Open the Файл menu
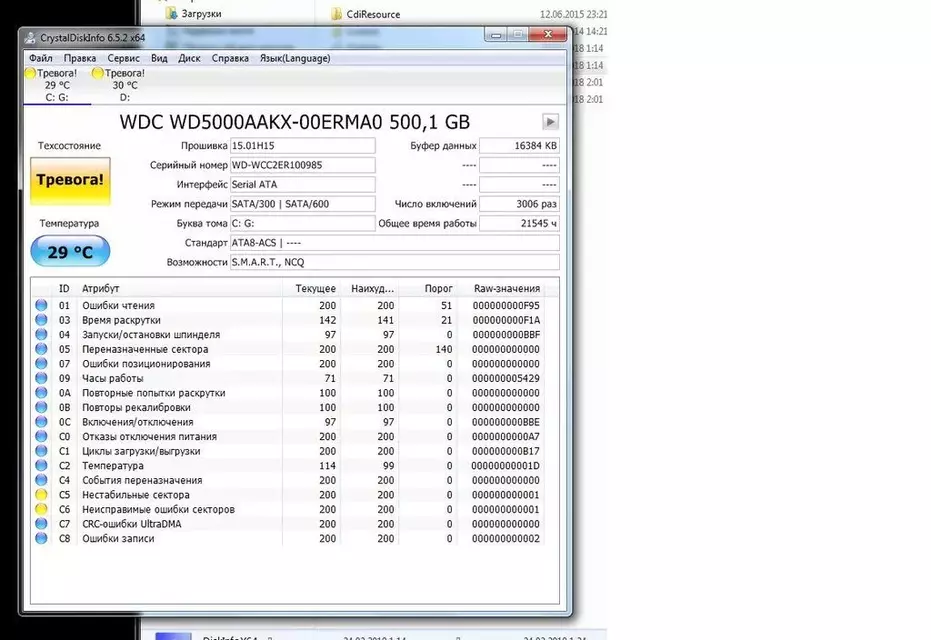 [40, 58]
